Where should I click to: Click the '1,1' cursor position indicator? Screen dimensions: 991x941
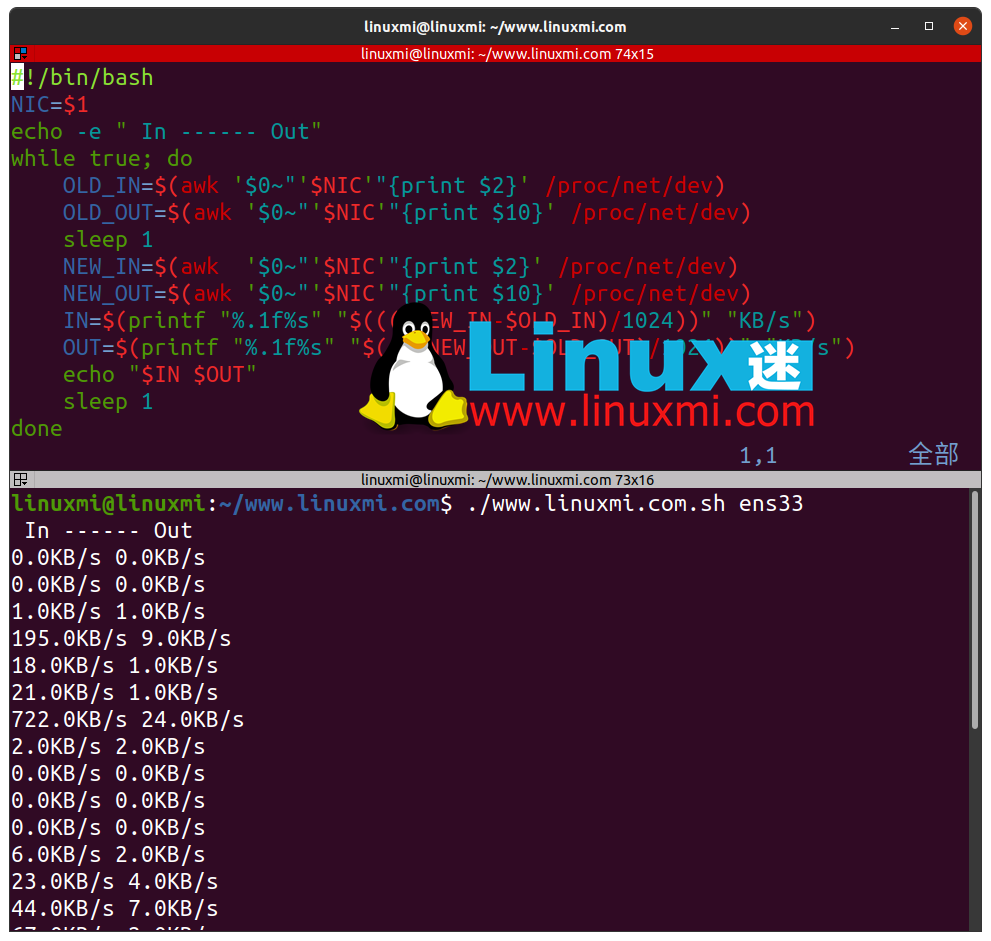click(758, 456)
